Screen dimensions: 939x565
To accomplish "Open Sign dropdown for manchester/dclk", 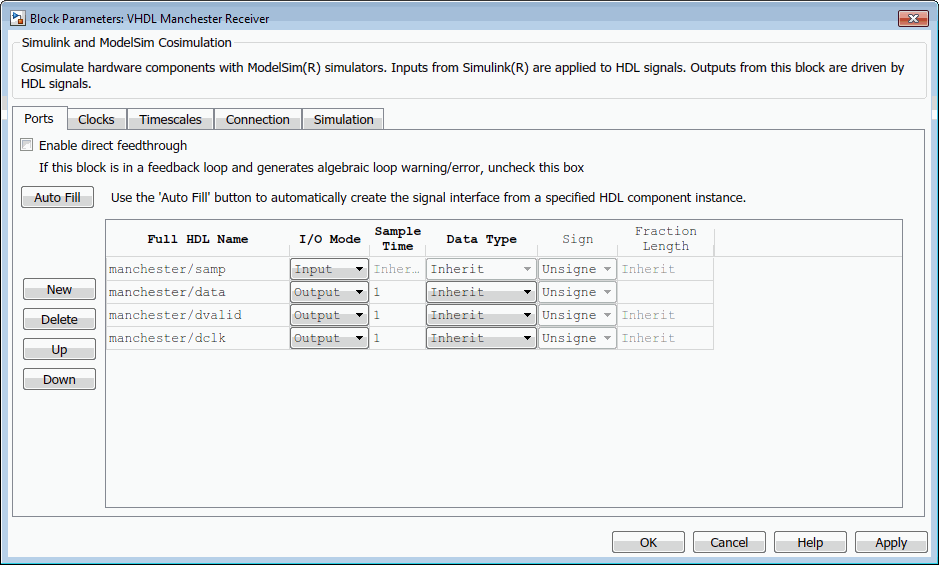I will [x=577, y=338].
